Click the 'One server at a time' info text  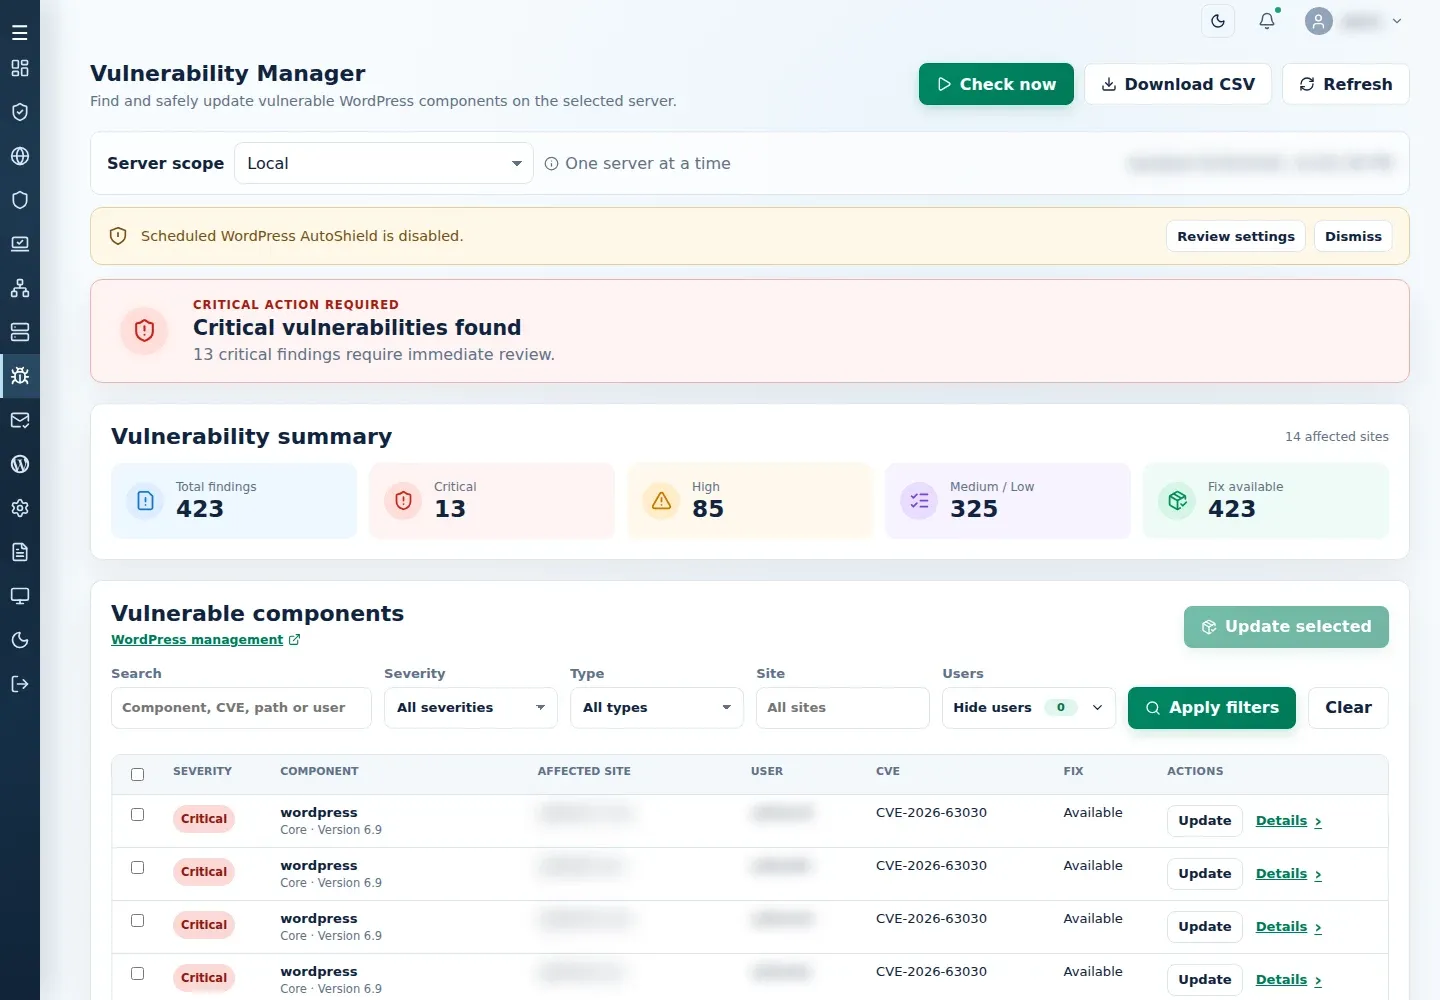[x=648, y=163]
